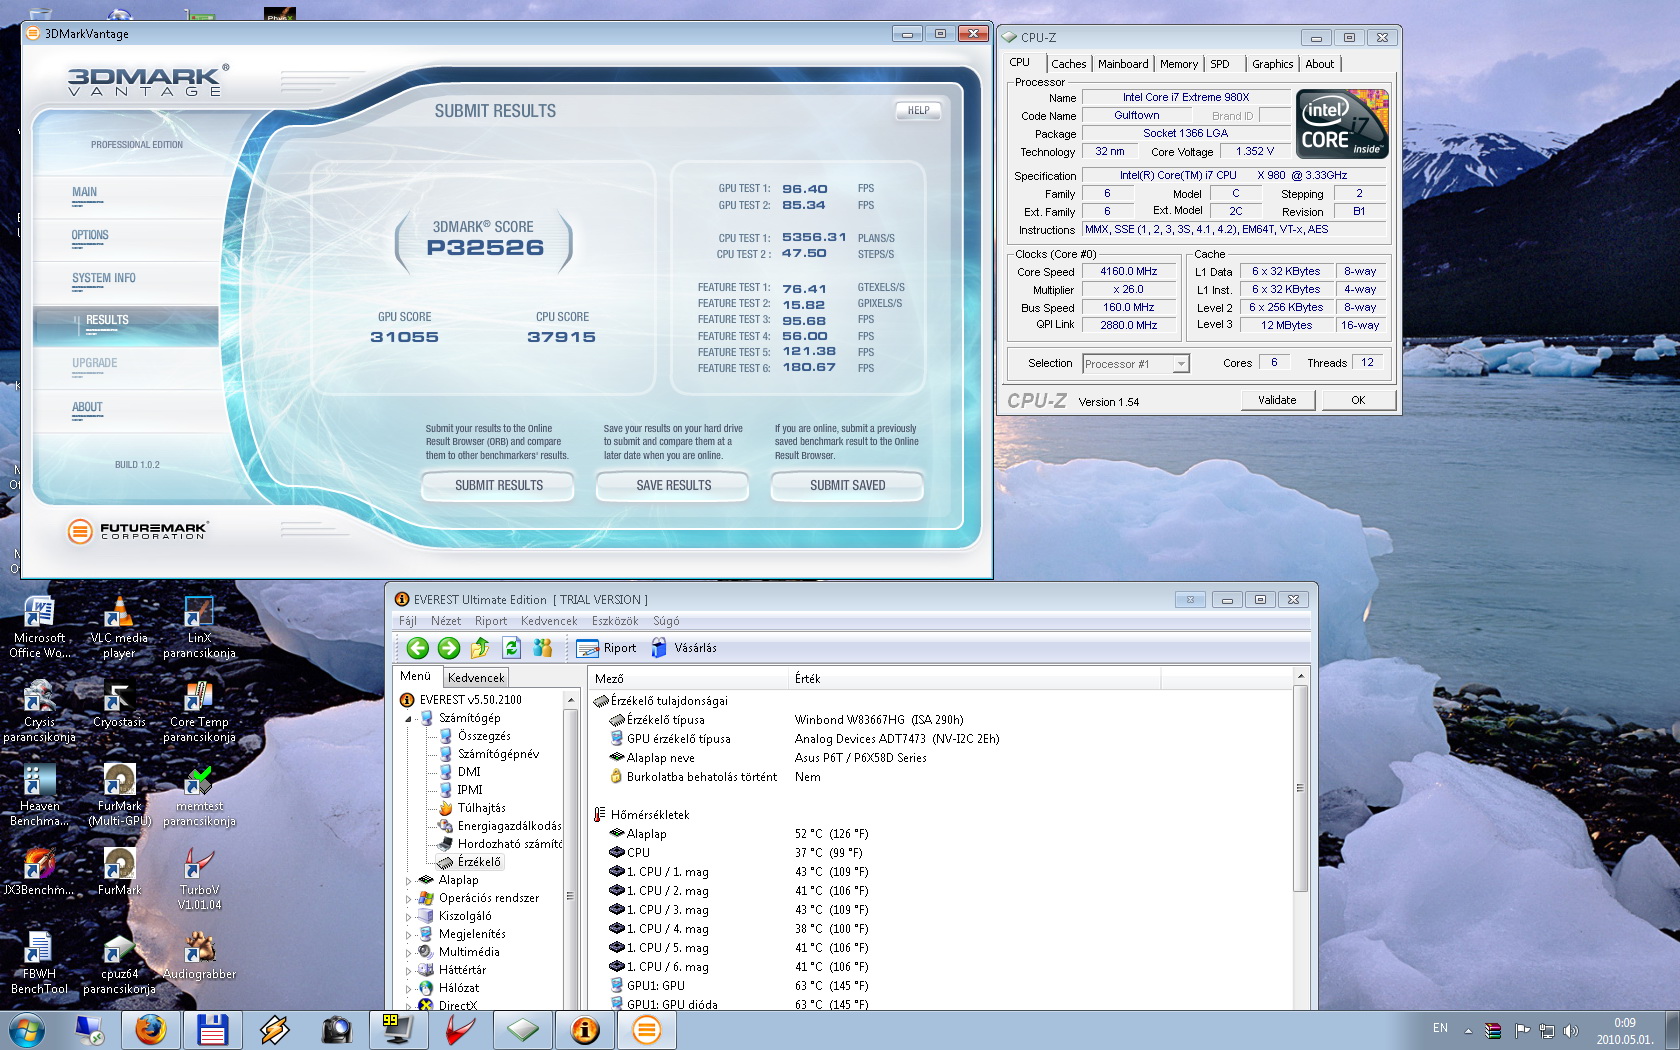Click the EN language indicator in tray

1440,1028
